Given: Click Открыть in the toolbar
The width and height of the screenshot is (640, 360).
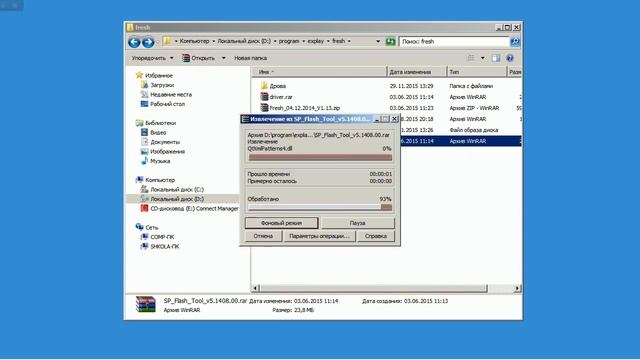Looking at the screenshot, I should click(x=199, y=58).
